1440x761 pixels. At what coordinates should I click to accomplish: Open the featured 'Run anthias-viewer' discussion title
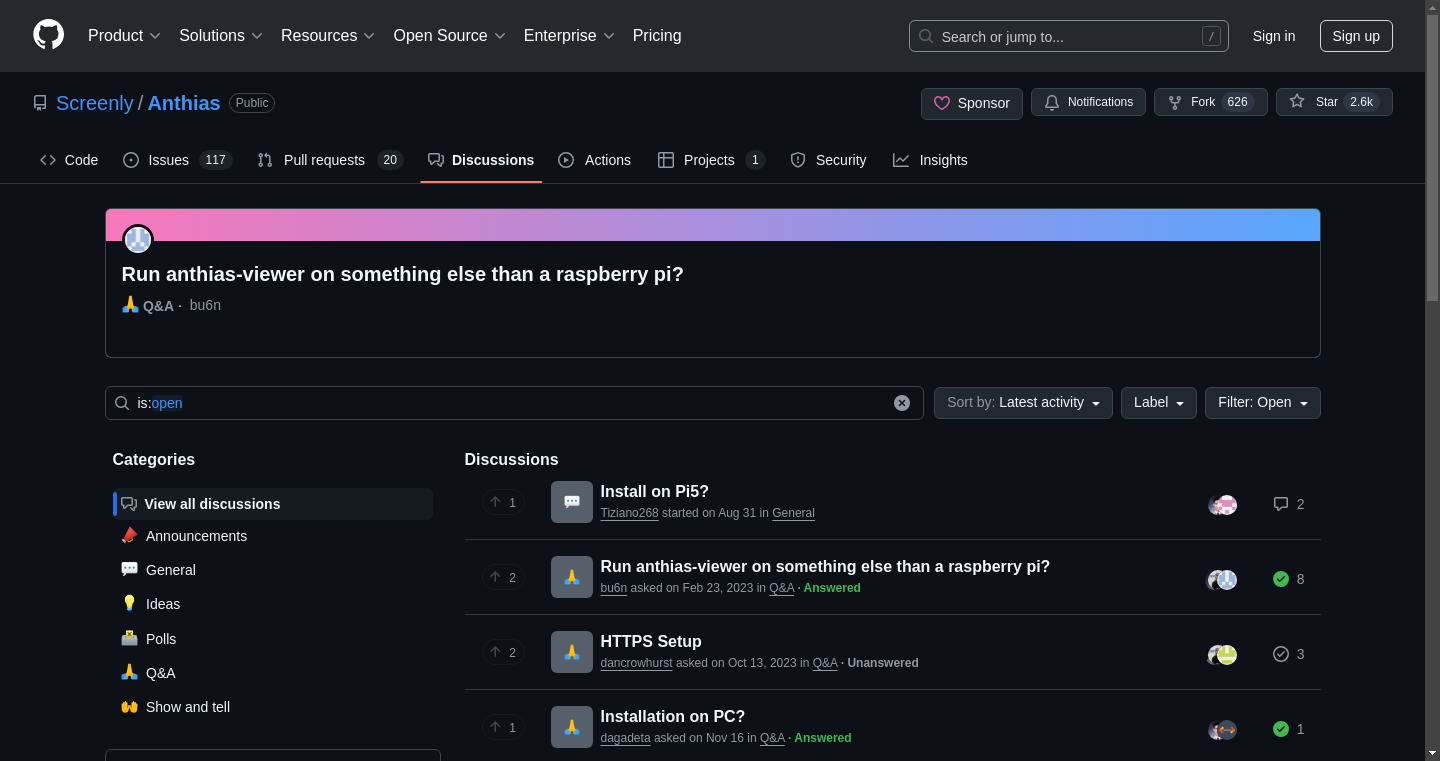click(x=402, y=274)
